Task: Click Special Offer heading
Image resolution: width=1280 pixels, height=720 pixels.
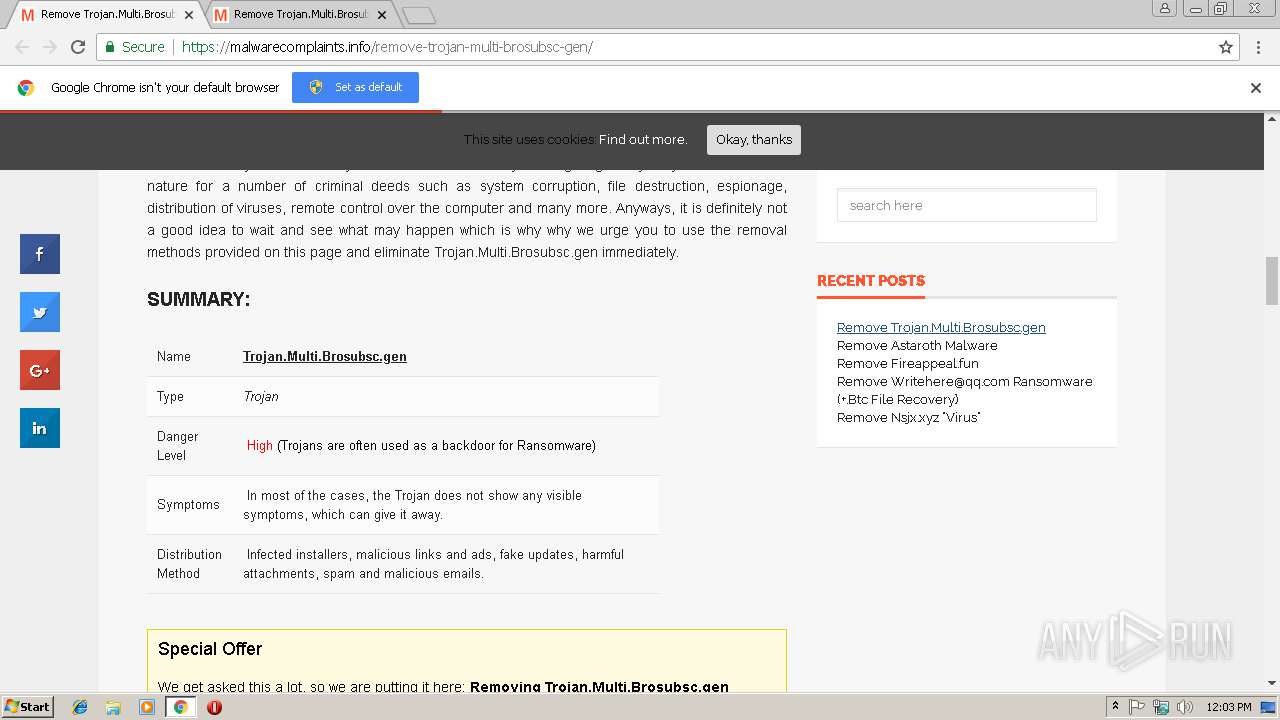Action: click(x=210, y=649)
